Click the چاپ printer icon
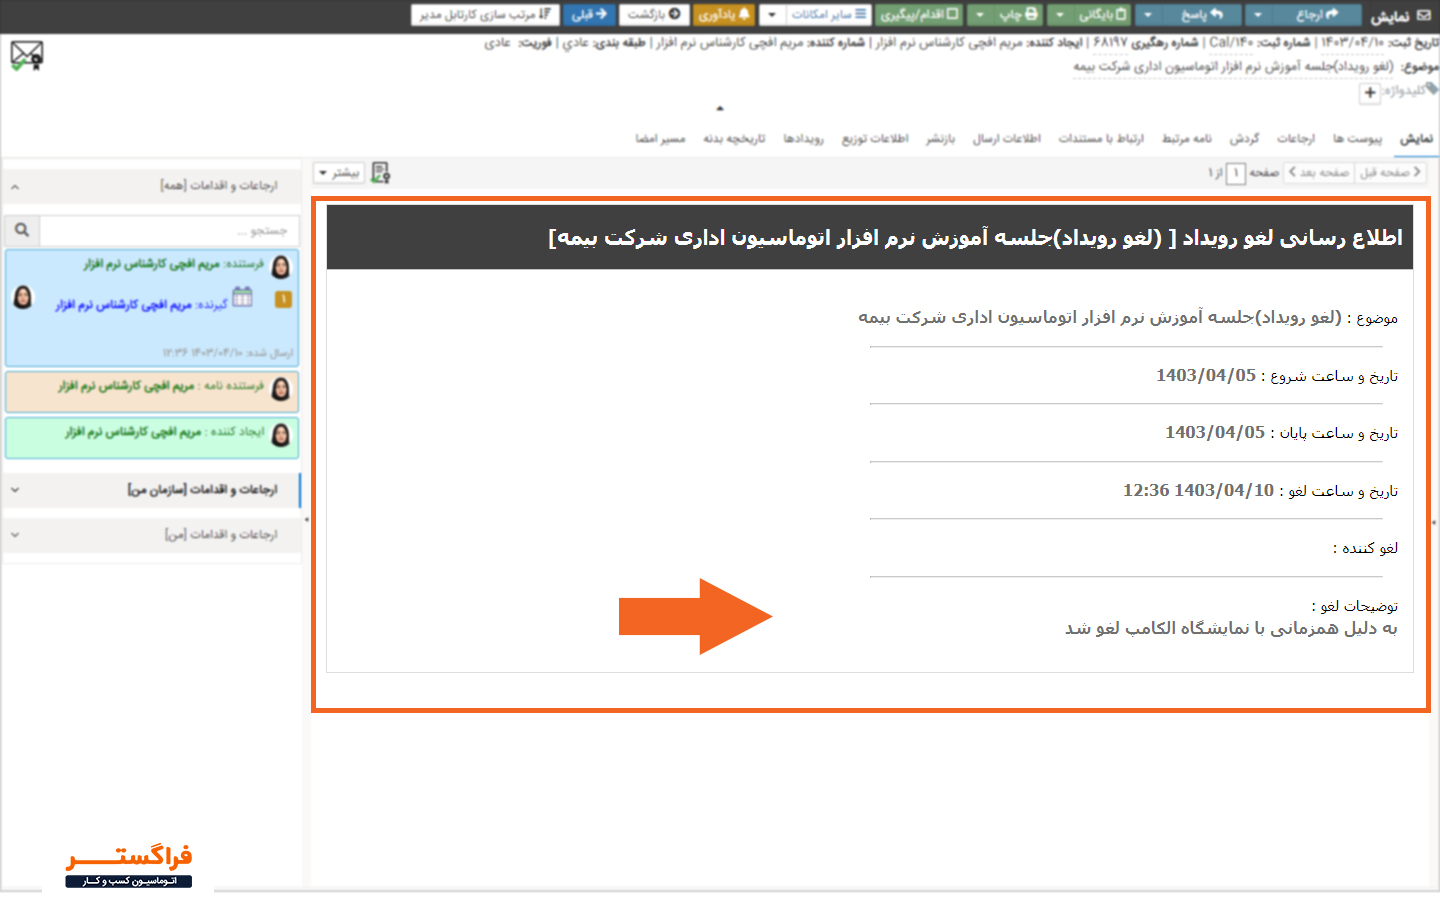The image size is (1440, 900). click(x=1031, y=14)
